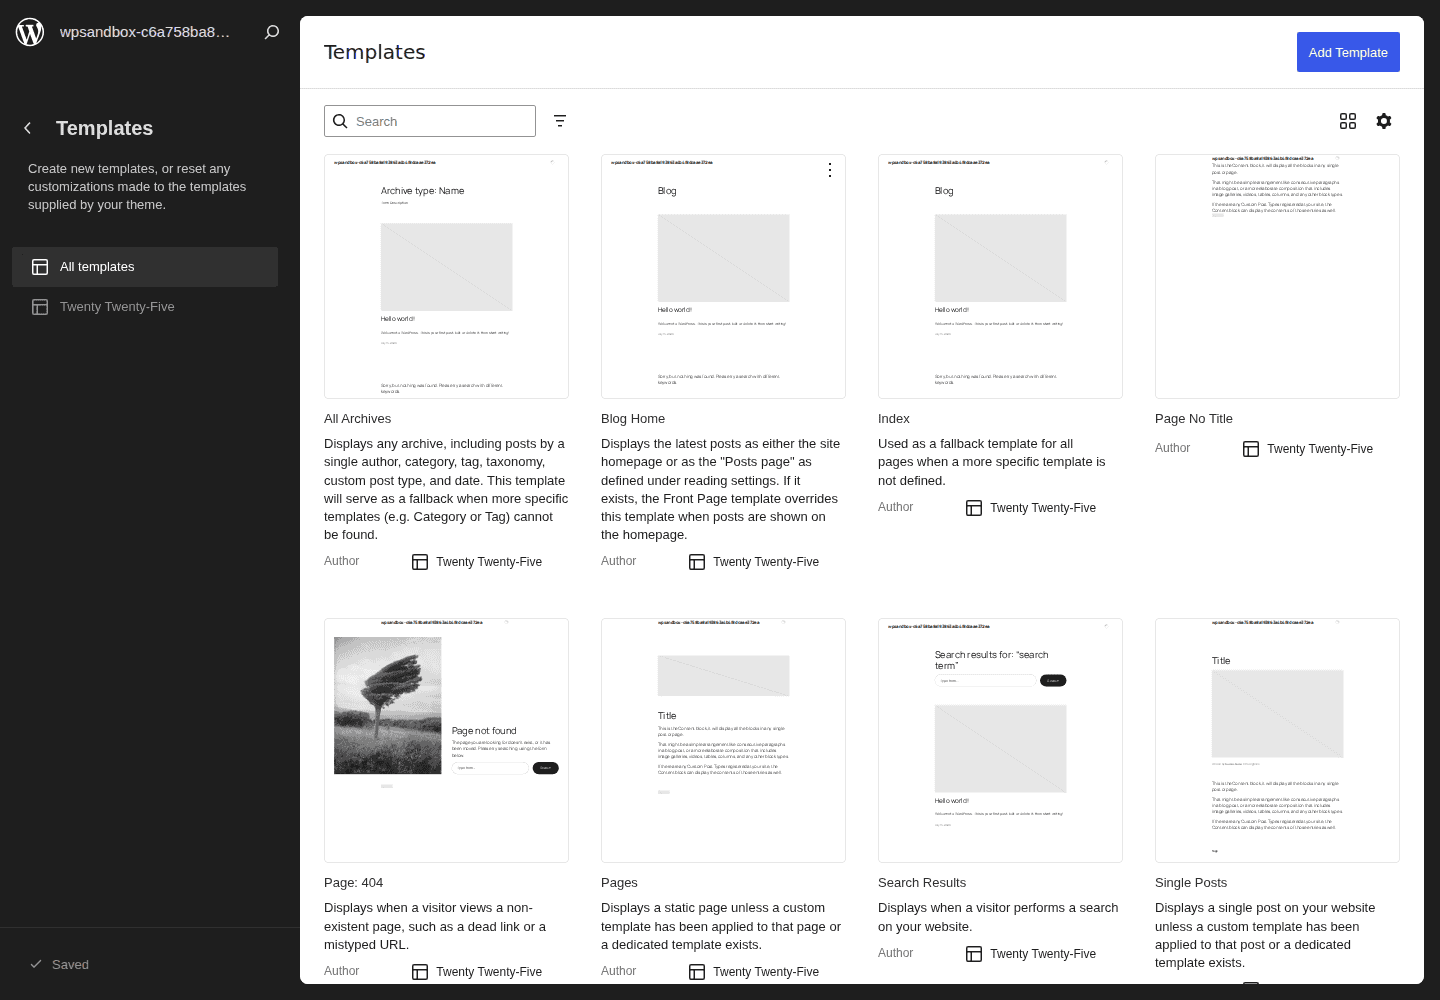Click the theme icon under Search Results
The image size is (1440, 1000).
[x=974, y=954]
